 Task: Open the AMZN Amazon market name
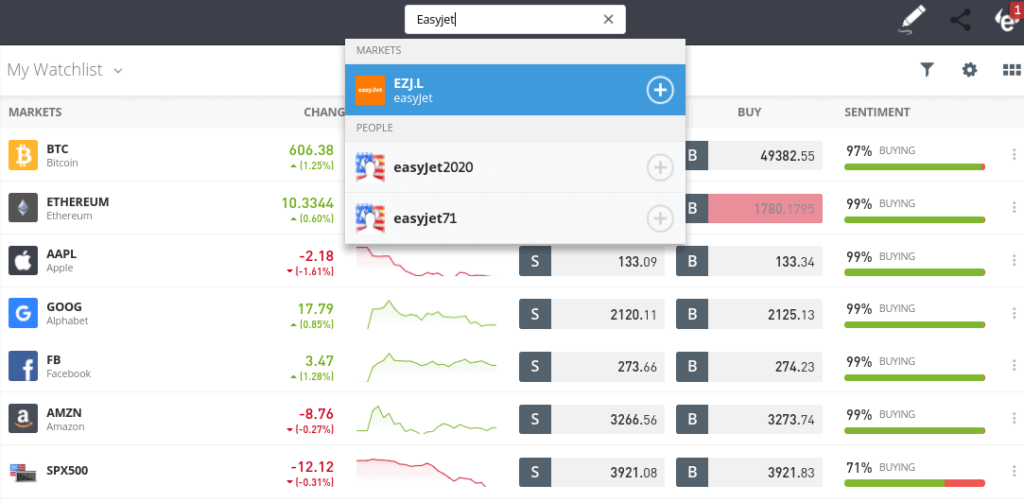coord(65,419)
